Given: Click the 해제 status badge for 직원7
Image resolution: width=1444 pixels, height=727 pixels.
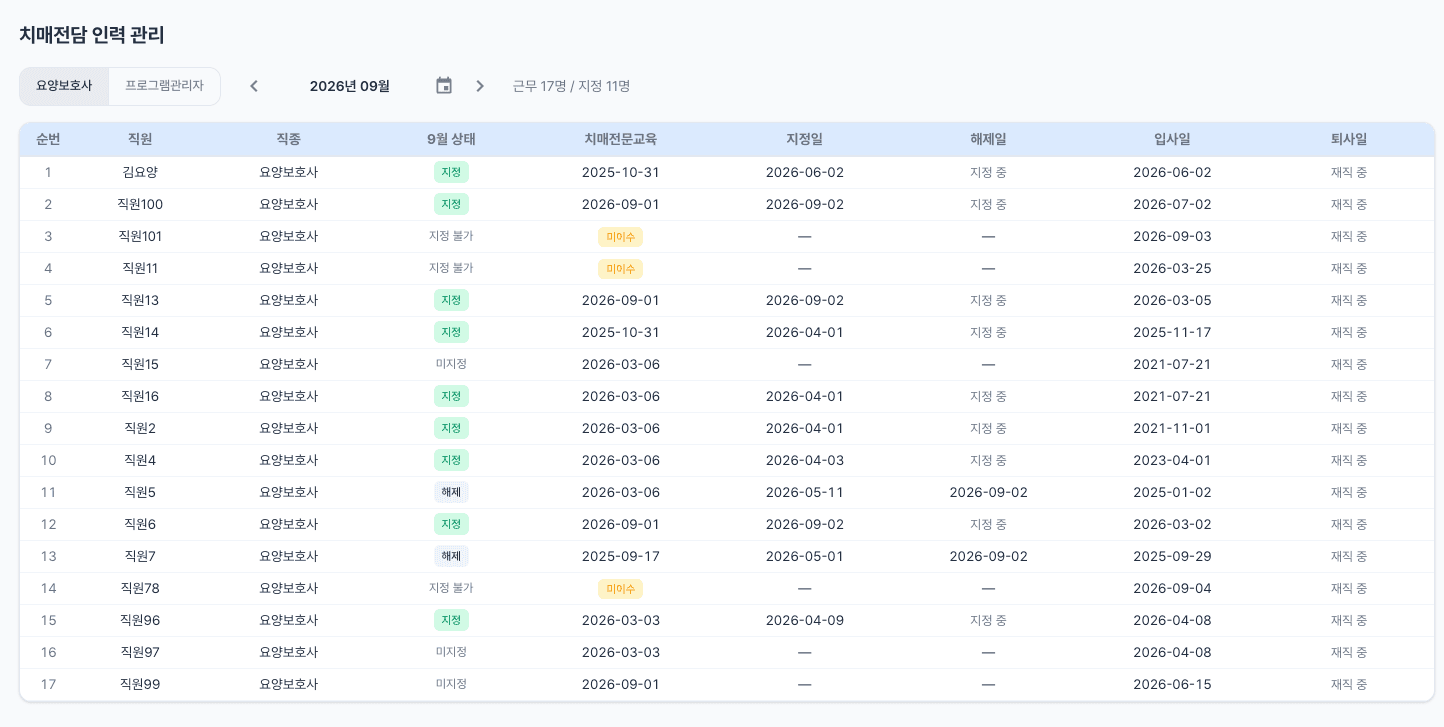Looking at the screenshot, I should (x=451, y=556).
